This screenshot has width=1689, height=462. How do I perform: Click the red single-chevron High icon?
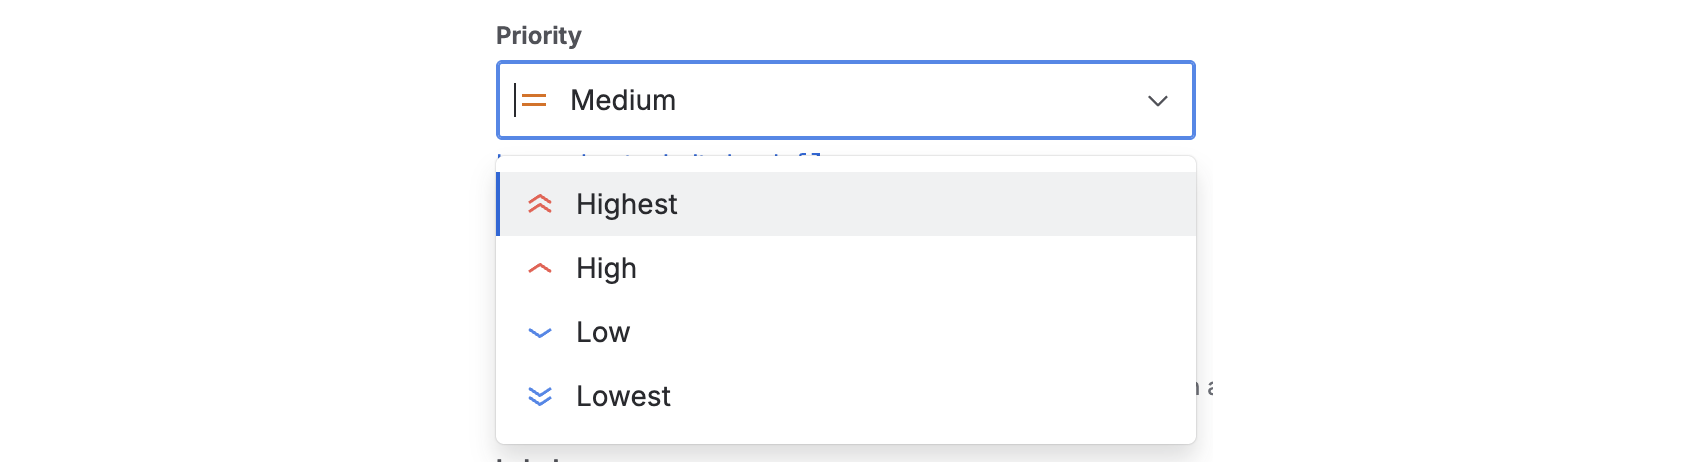point(540,268)
